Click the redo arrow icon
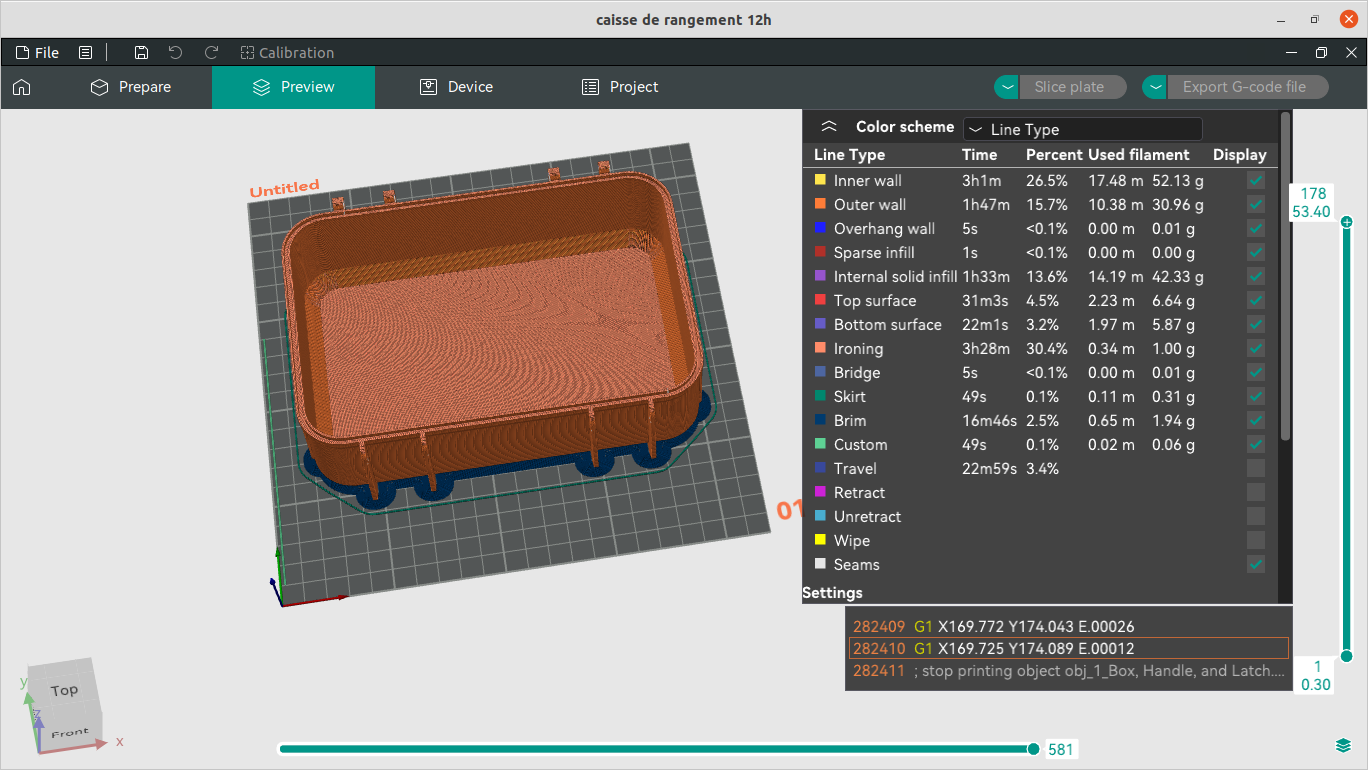Screen dimensions: 1368x770 211,53
